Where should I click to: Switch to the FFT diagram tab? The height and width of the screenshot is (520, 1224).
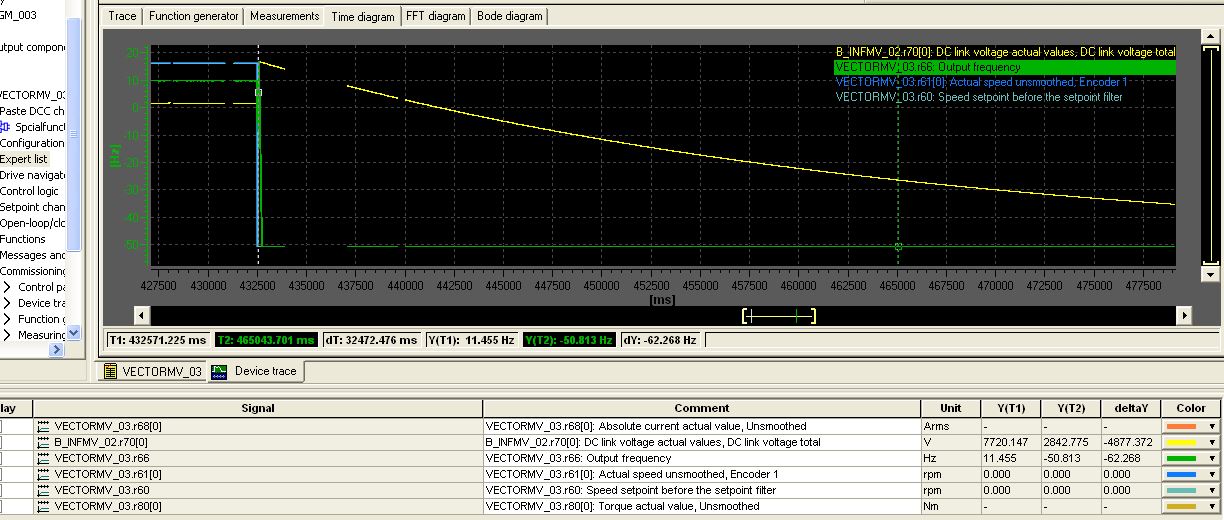click(436, 16)
